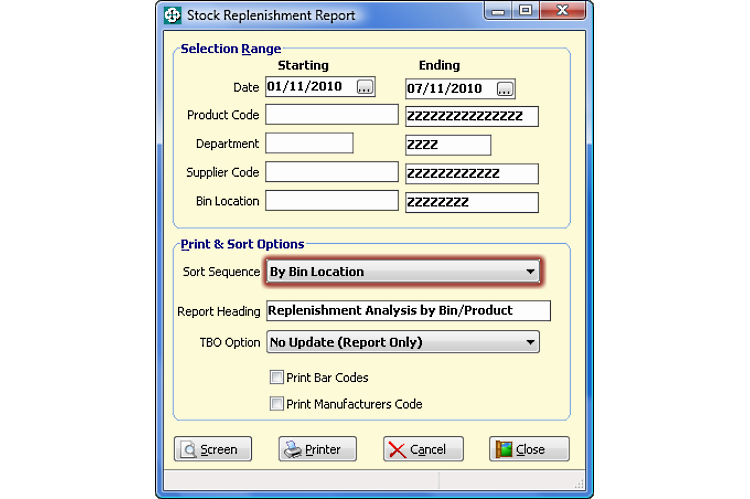Edit the Report Heading text field
The image size is (750, 499).
408,310
